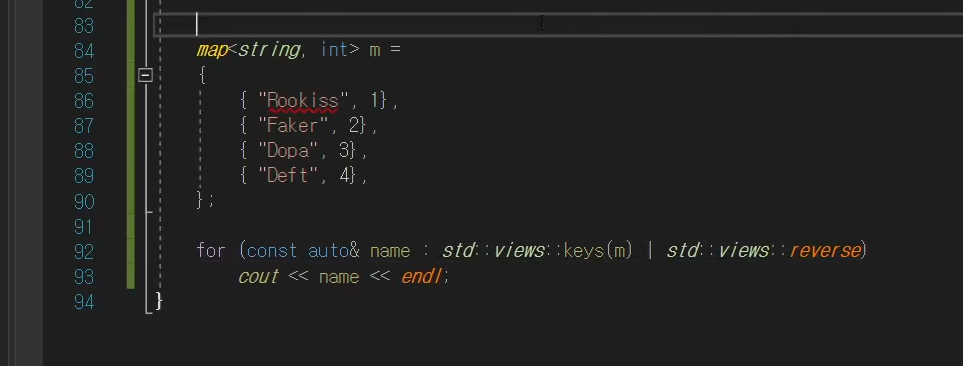963x366 pixels.
Task: Click the "Deft" string literal
Action: click(x=287, y=176)
